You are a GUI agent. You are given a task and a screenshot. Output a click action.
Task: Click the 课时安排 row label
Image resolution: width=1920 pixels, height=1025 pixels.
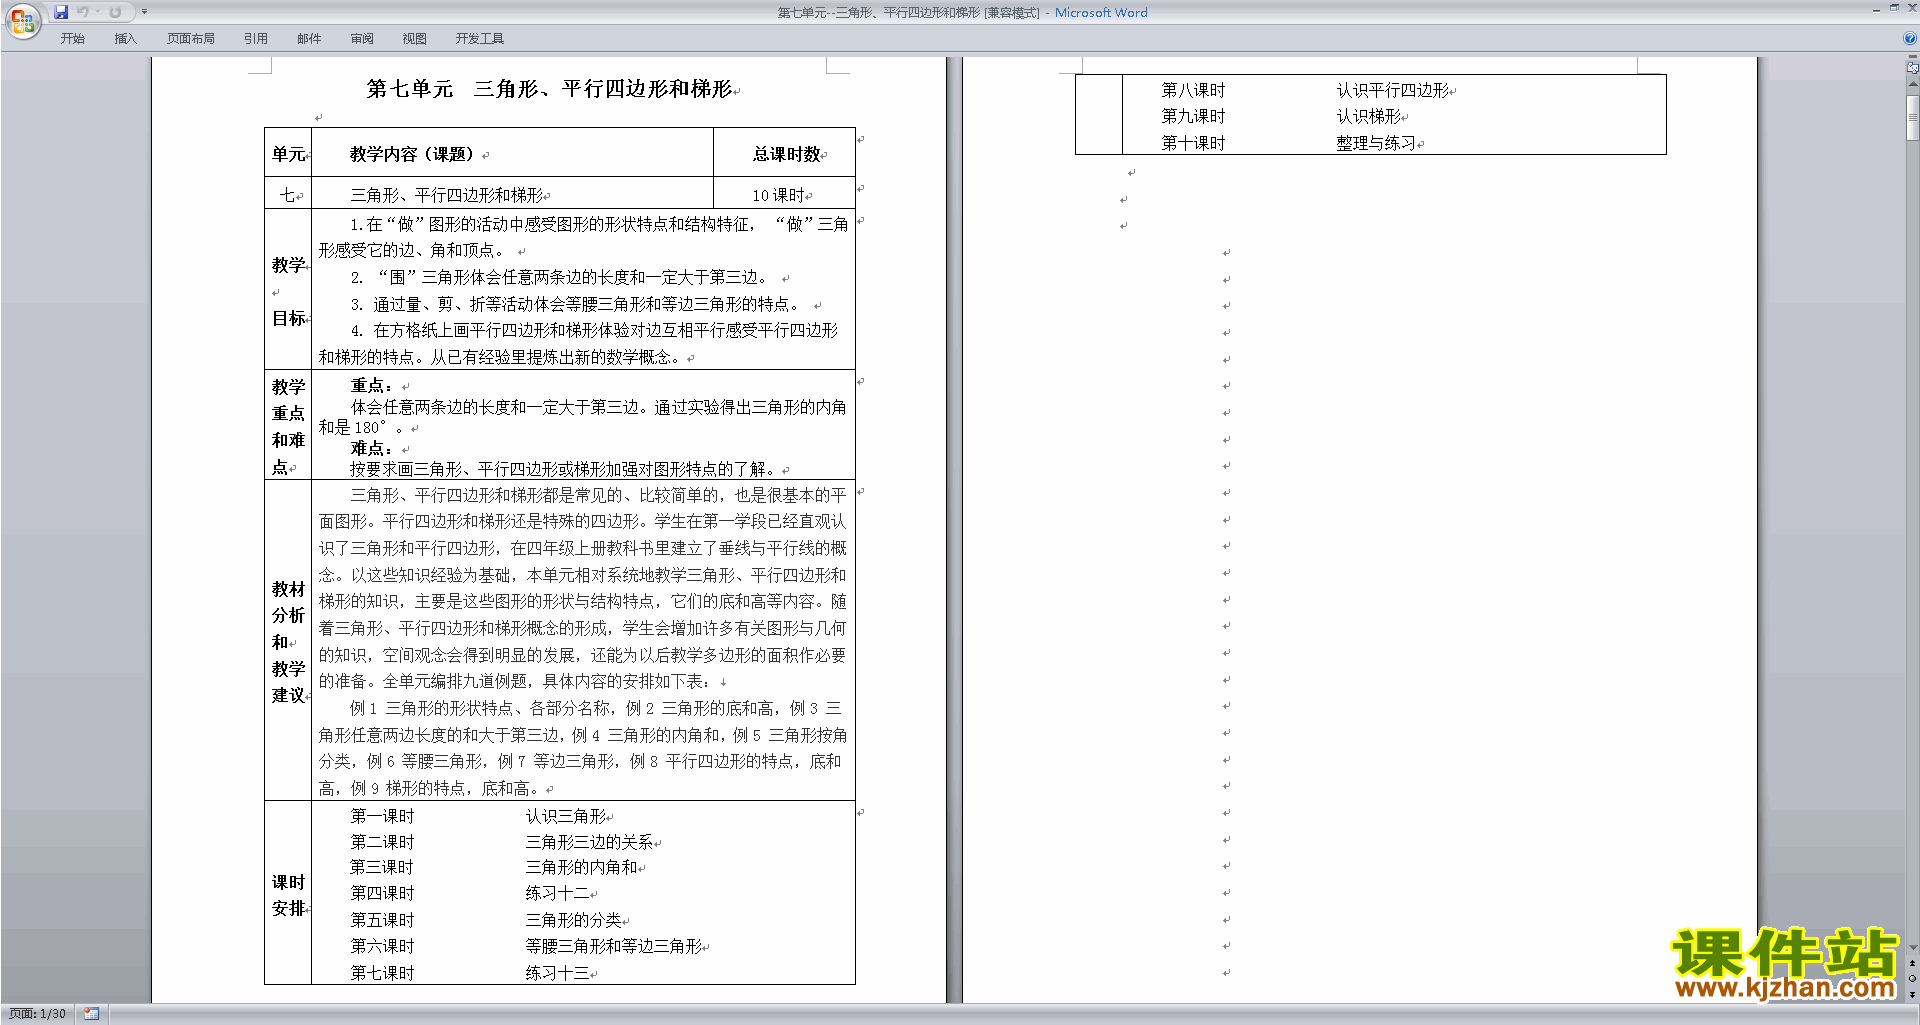point(288,895)
